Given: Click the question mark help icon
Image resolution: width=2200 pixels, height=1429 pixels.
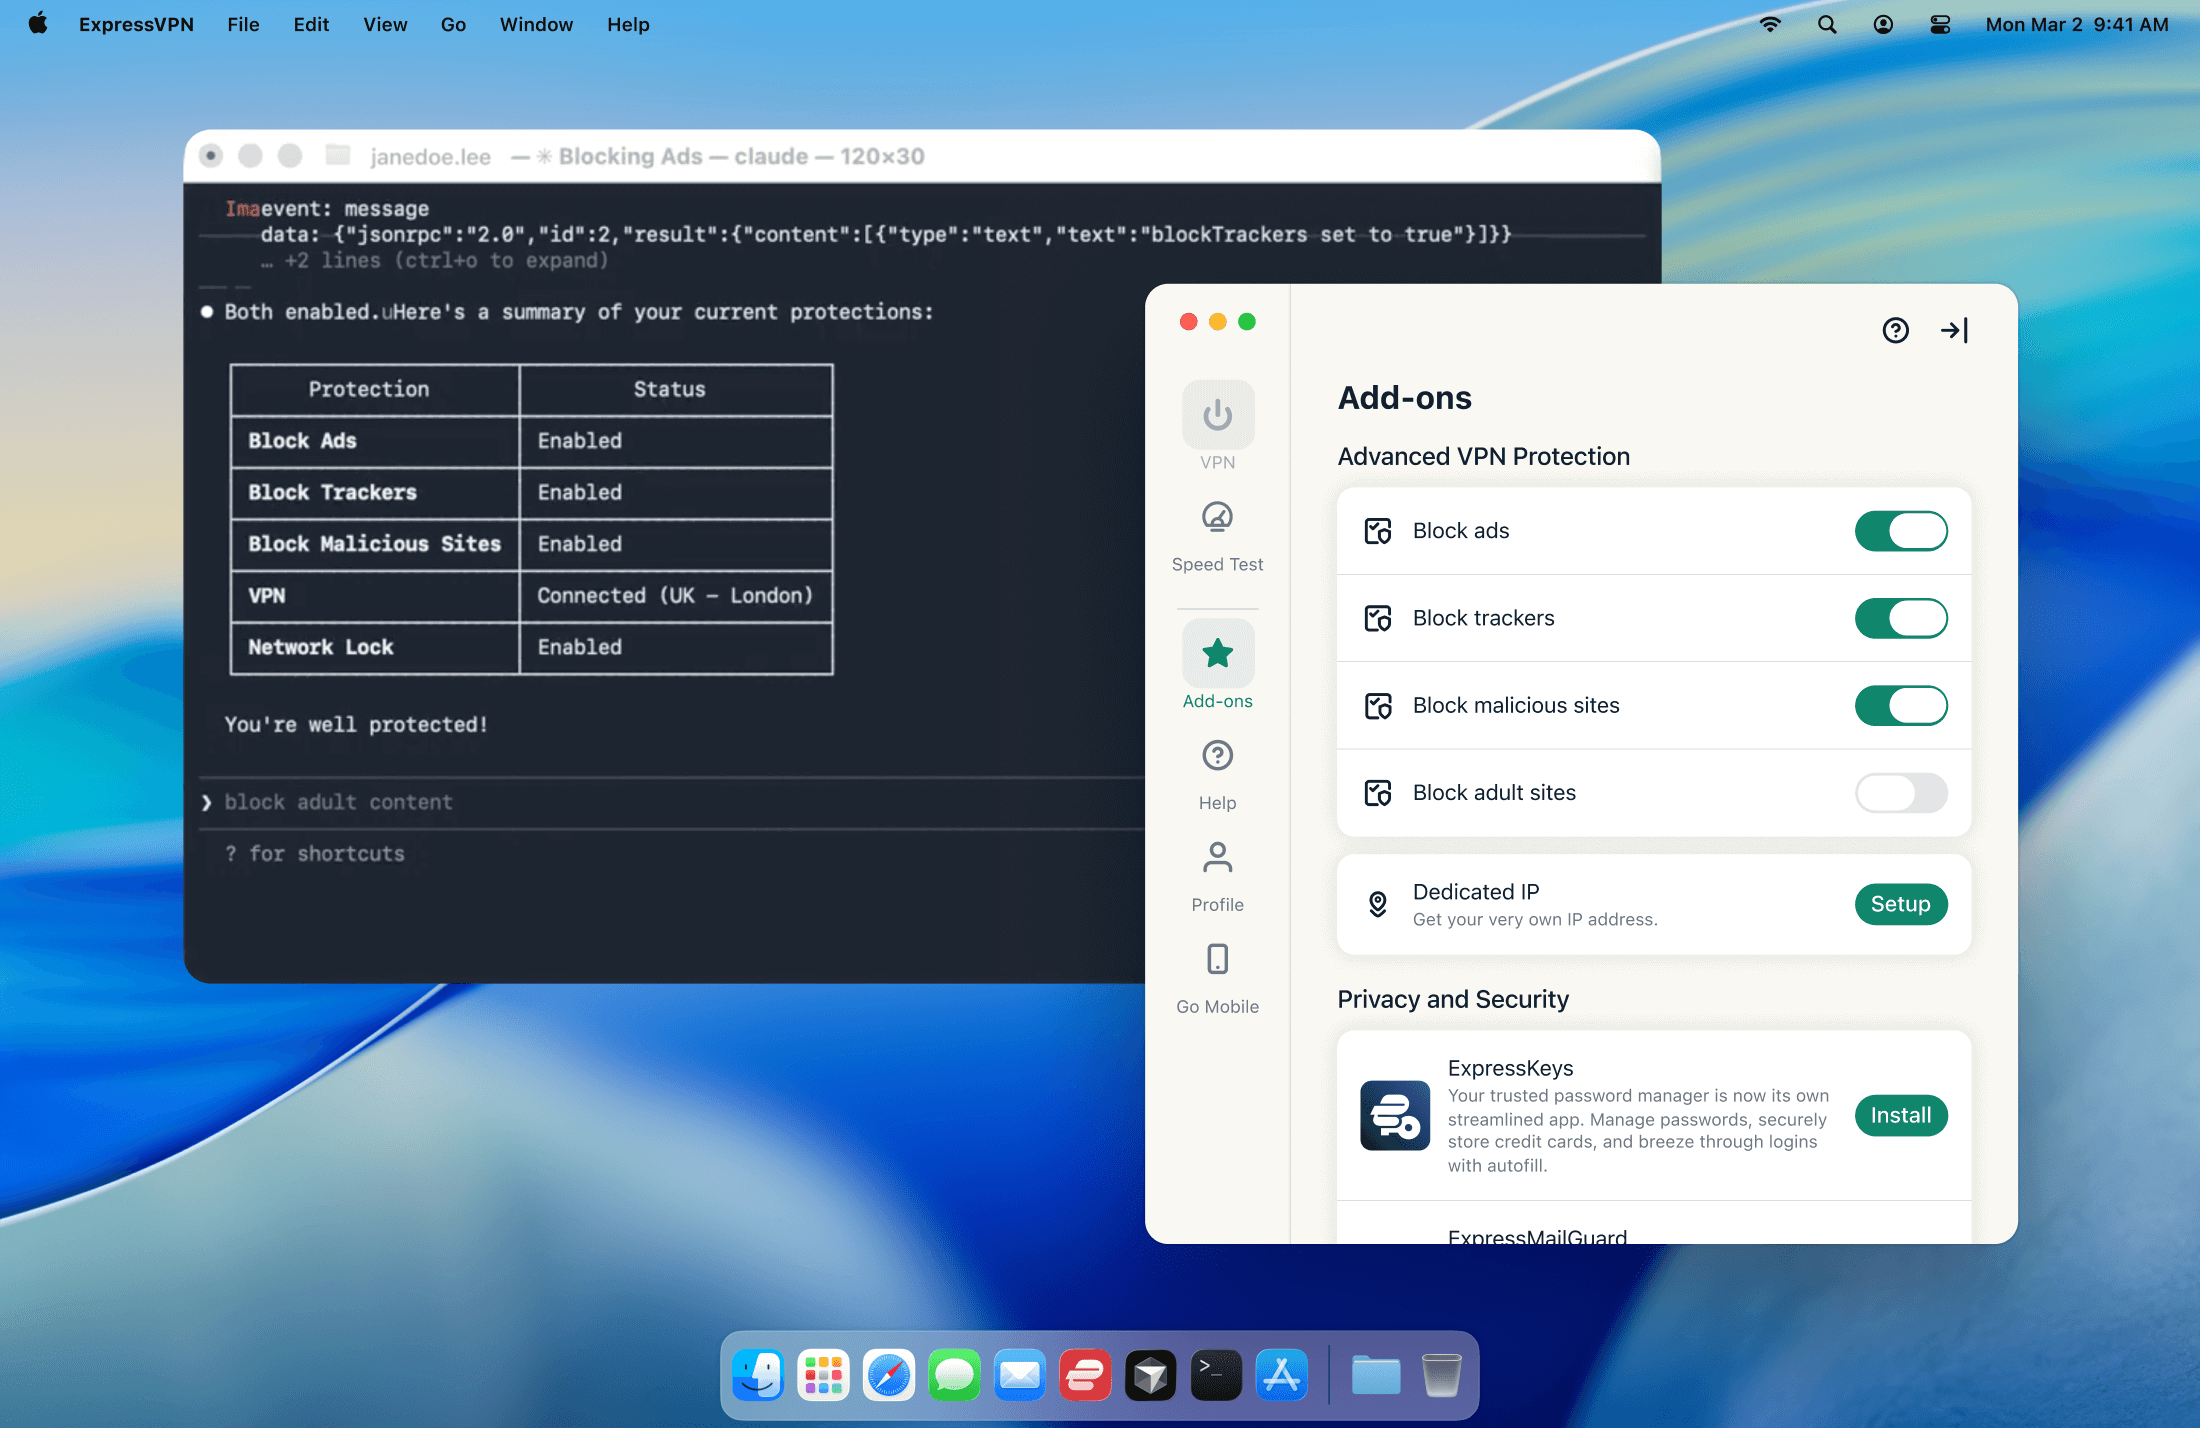Looking at the screenshot, I should (x=1895, y=330).
